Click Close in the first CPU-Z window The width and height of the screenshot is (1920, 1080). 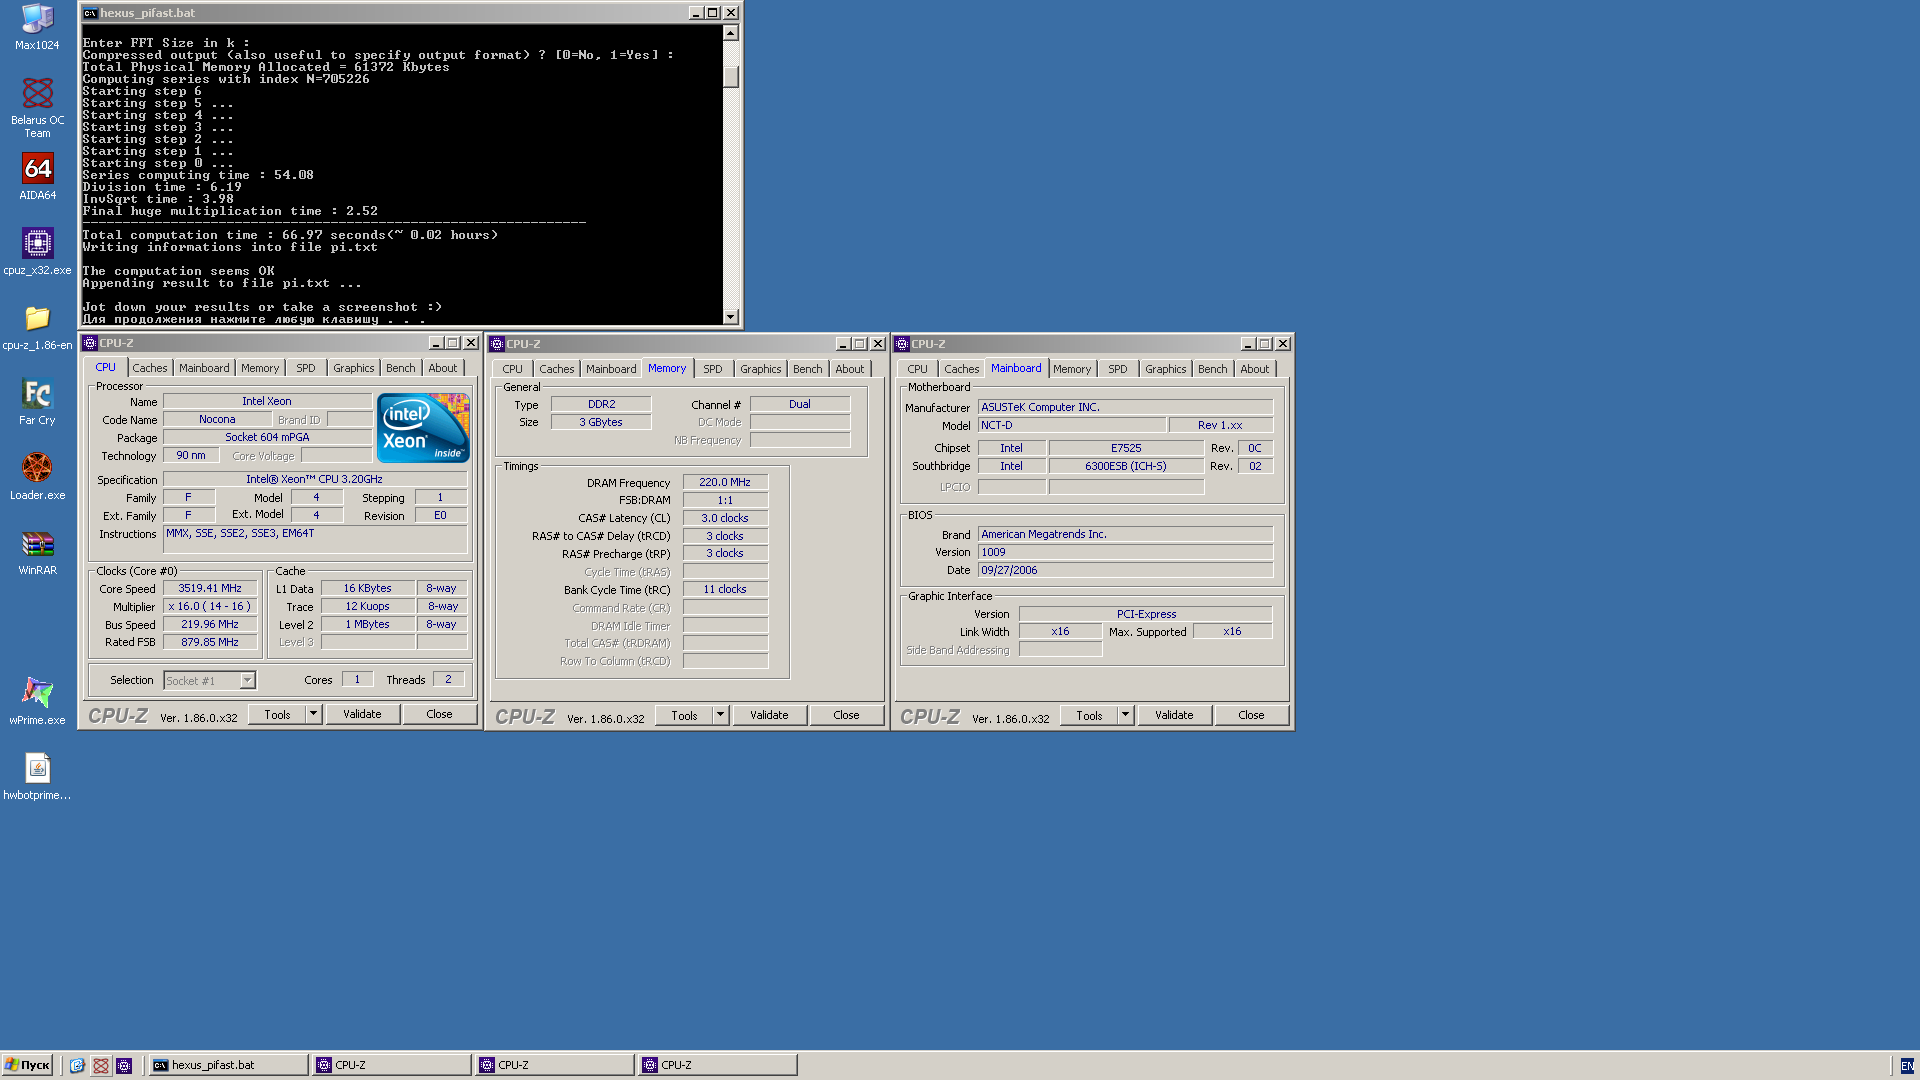click(439, 714)
